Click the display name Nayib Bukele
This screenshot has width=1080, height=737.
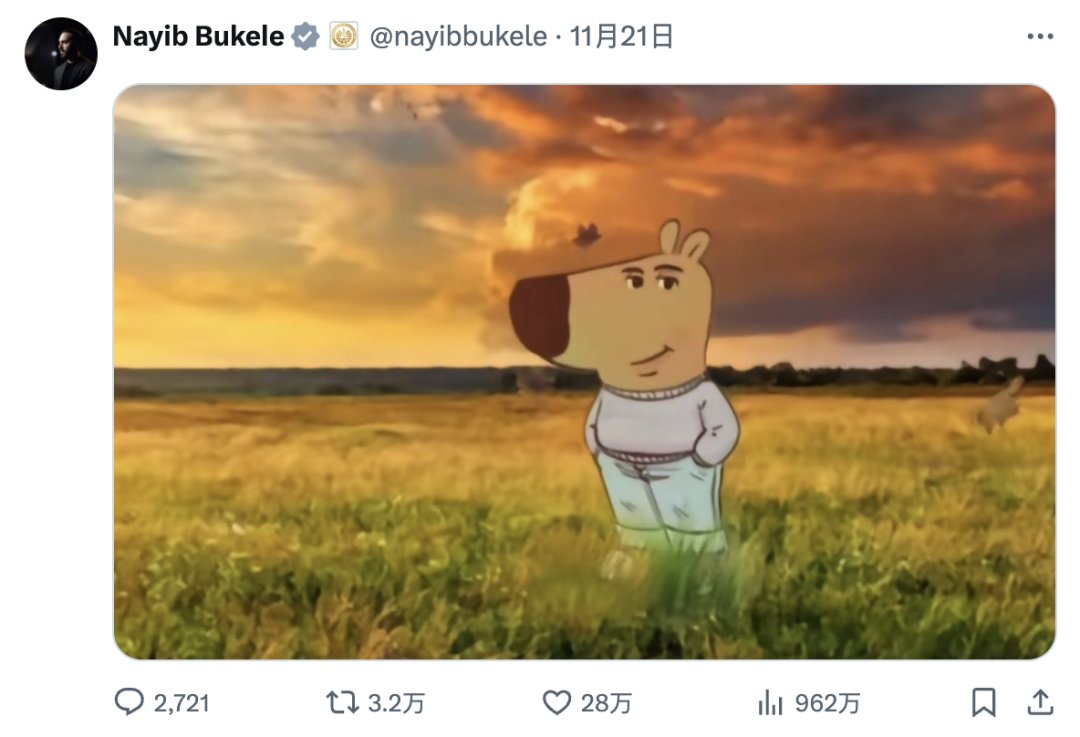(x=198, y=37)
